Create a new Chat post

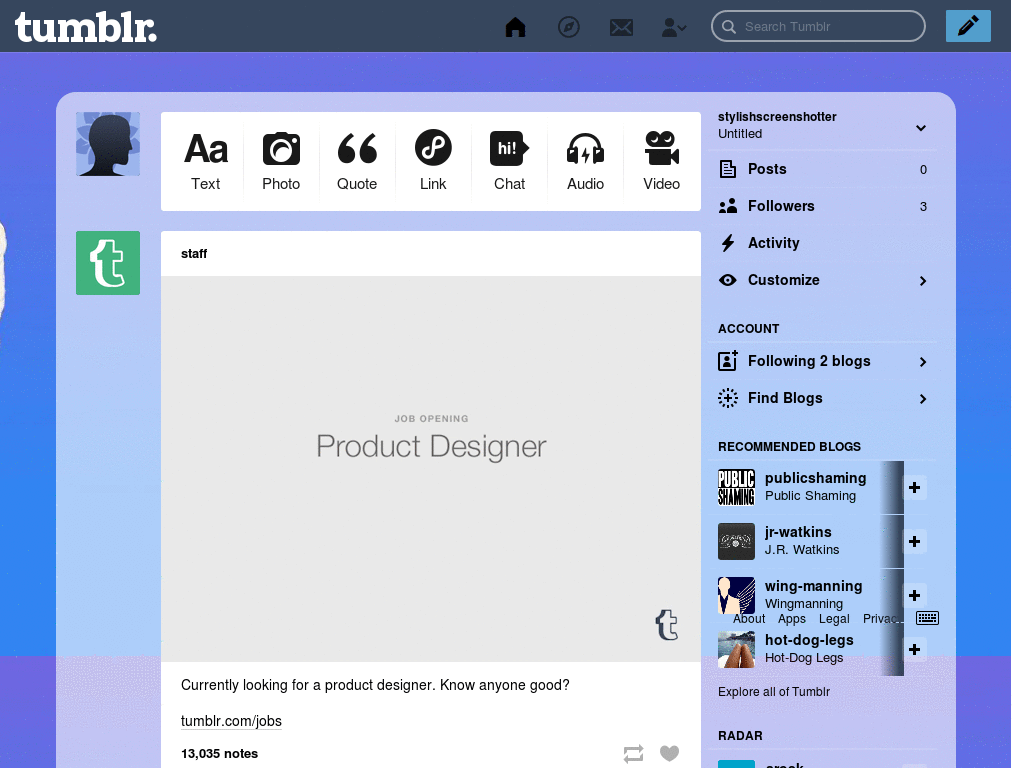[x=509, y=161]
